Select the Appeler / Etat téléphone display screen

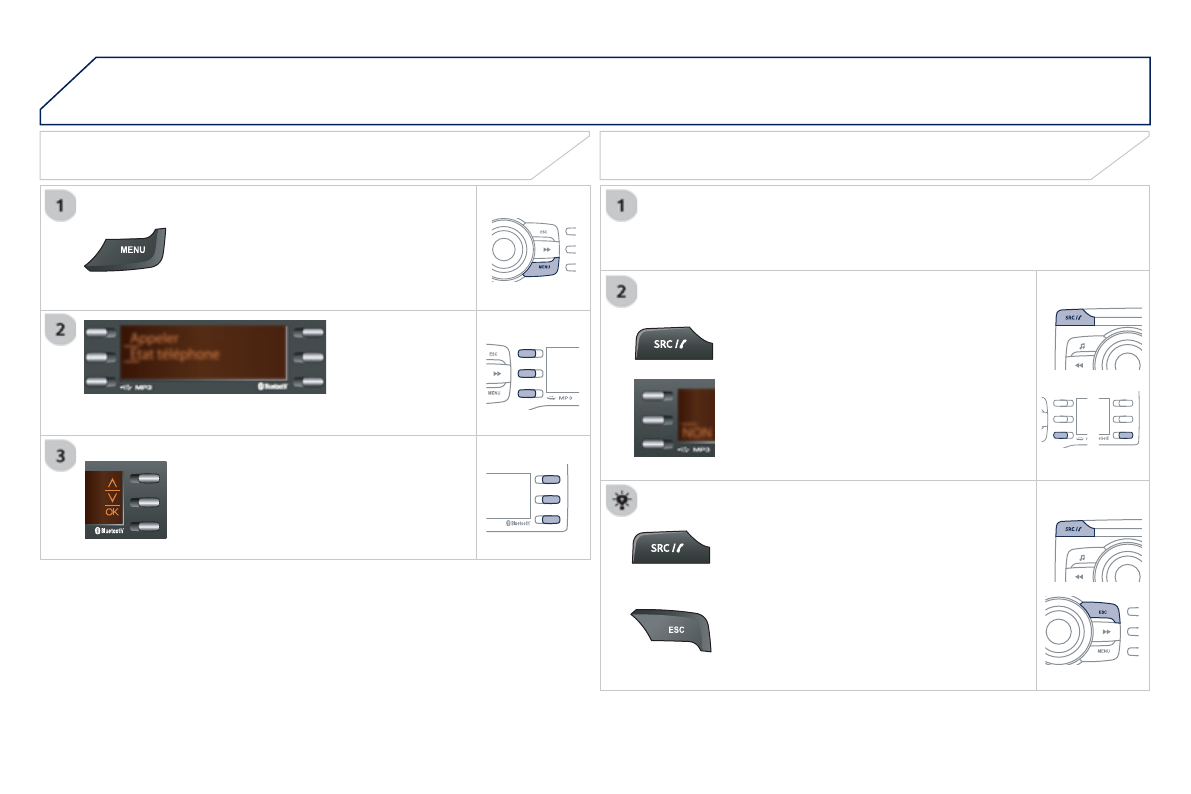tap(204, 353)
